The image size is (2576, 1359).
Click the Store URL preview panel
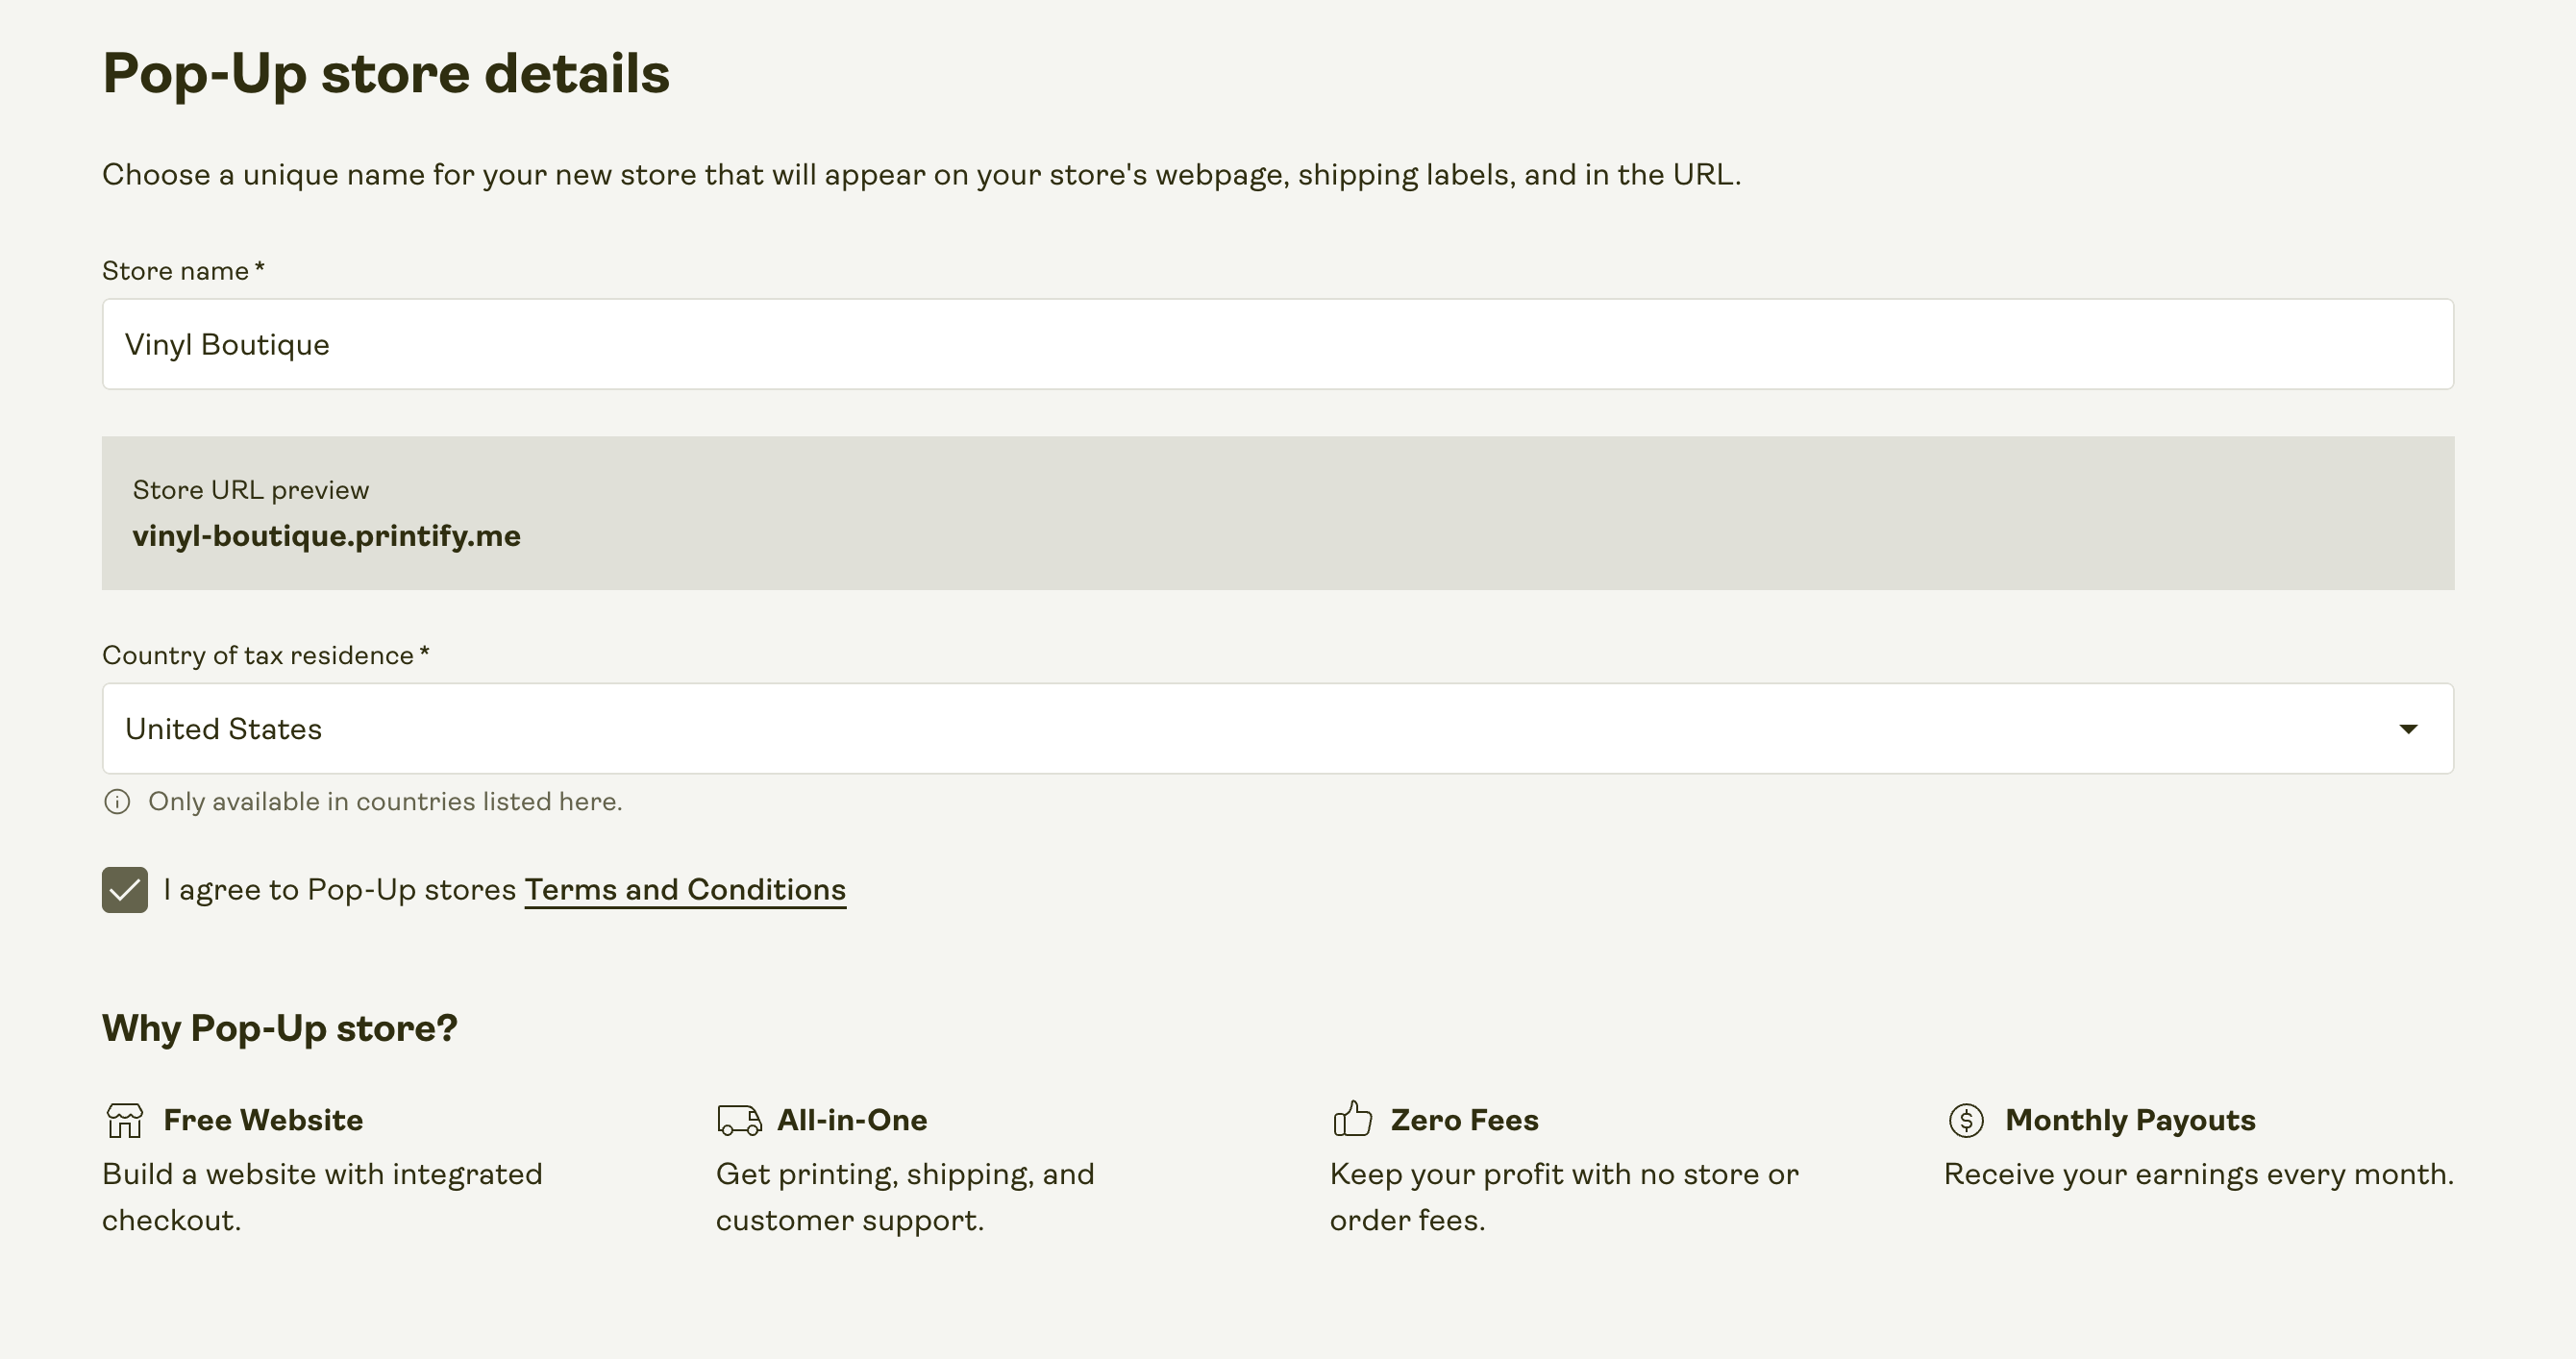[x=1278, y=512]
